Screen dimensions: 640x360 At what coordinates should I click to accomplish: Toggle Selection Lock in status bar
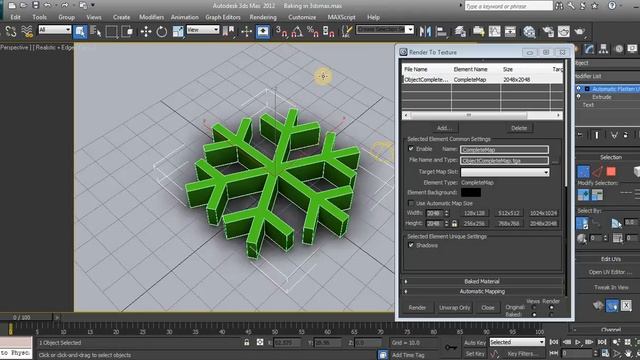[x=247, y=342]
